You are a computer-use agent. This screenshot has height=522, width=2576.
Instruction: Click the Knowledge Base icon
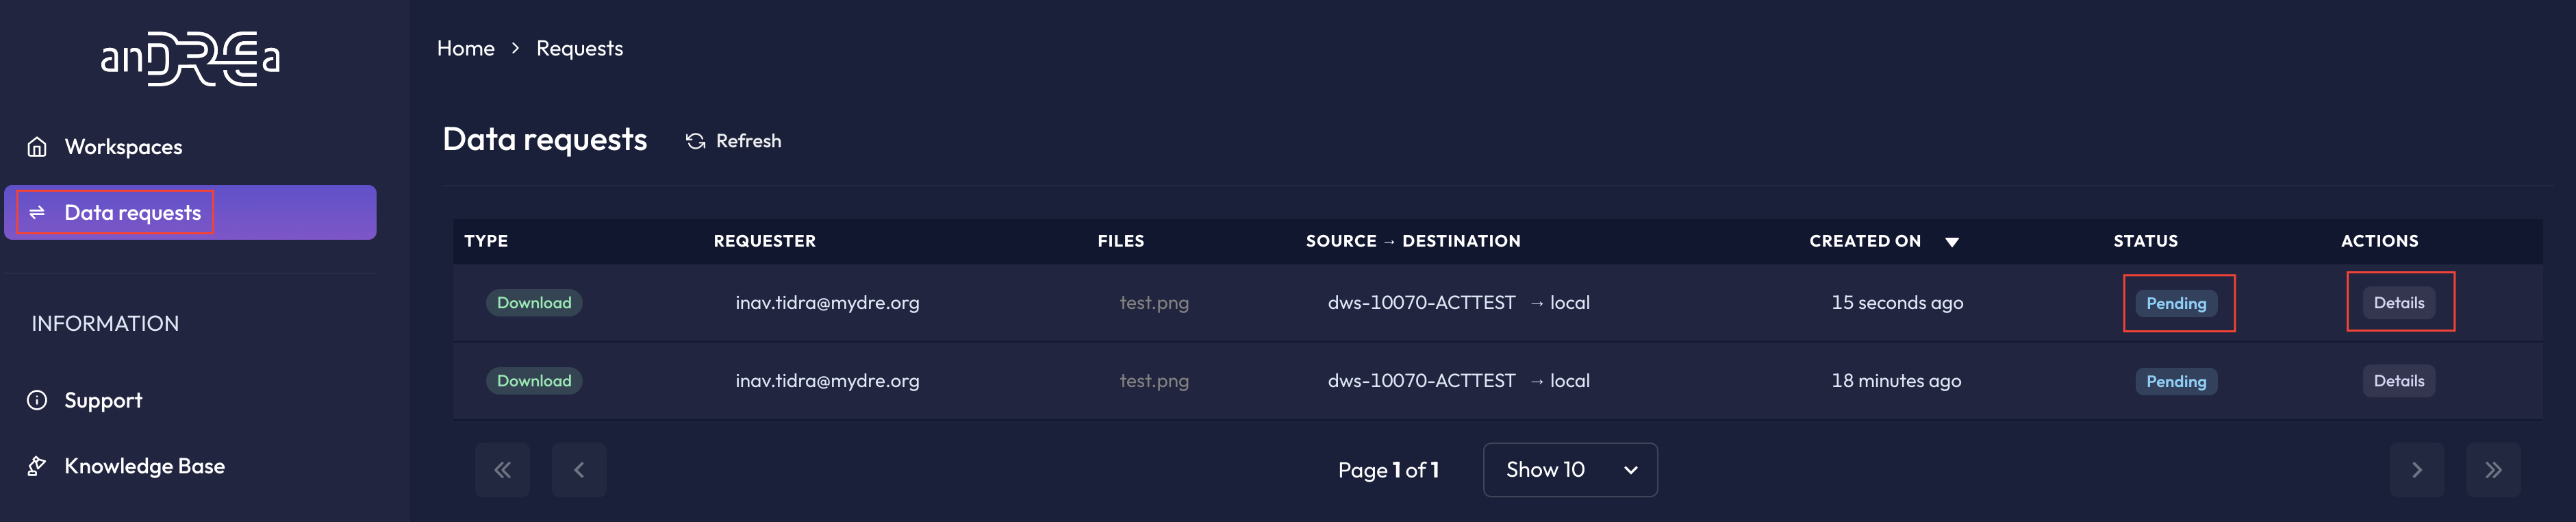click(x=37, y=466)
